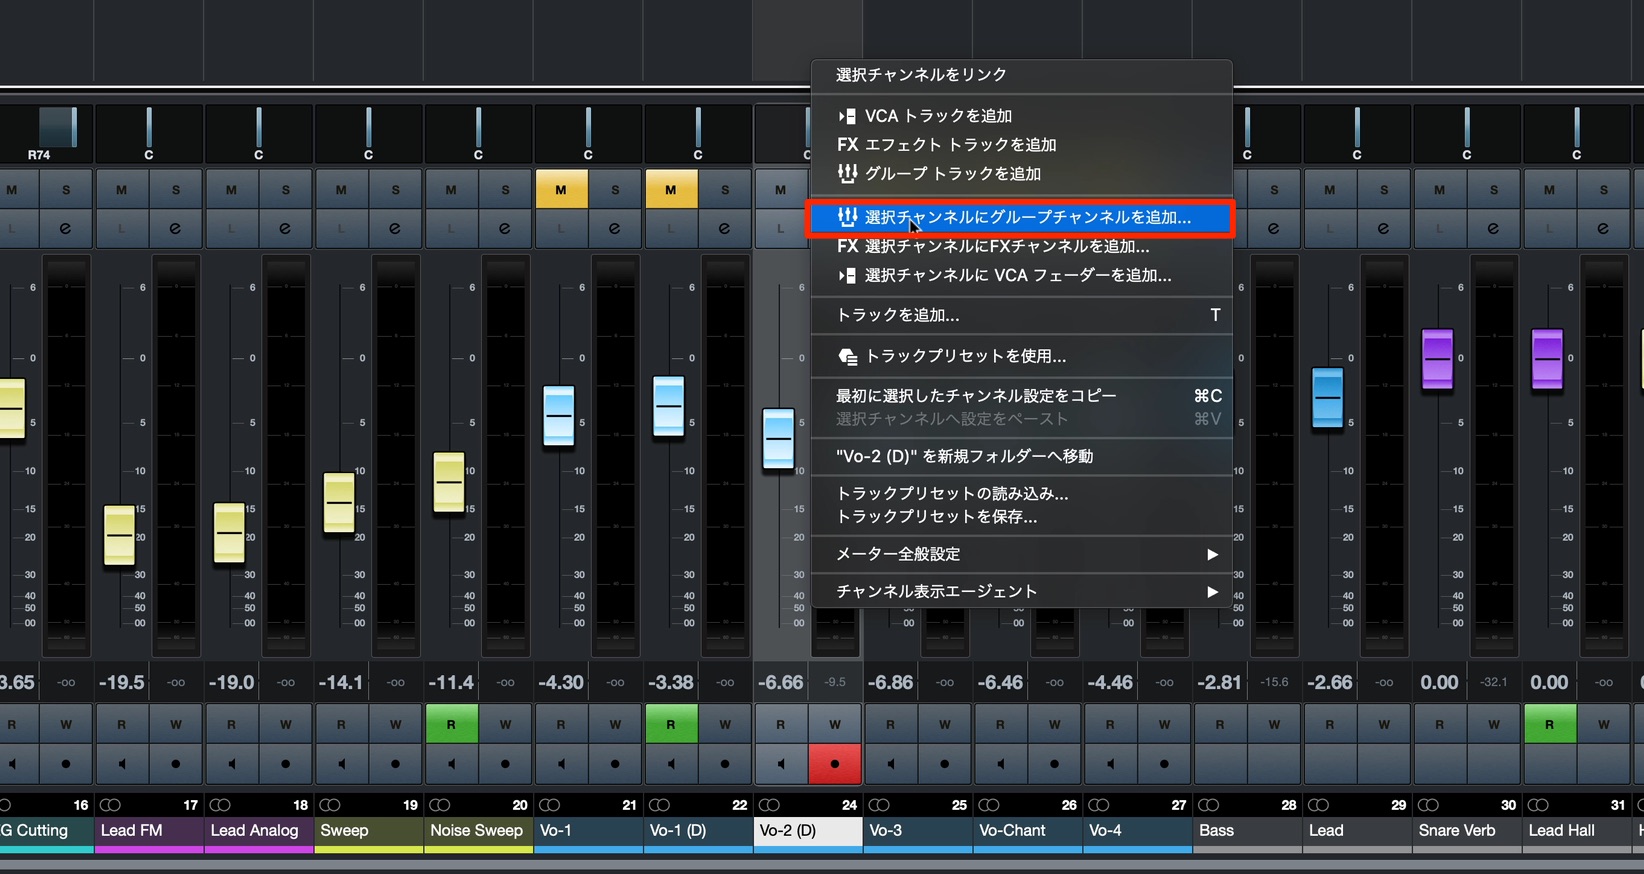Image resolution: width=1644 pixels, height=874 pixels.
Task: Mute the Lead FM channel
Action: [121, 190]
